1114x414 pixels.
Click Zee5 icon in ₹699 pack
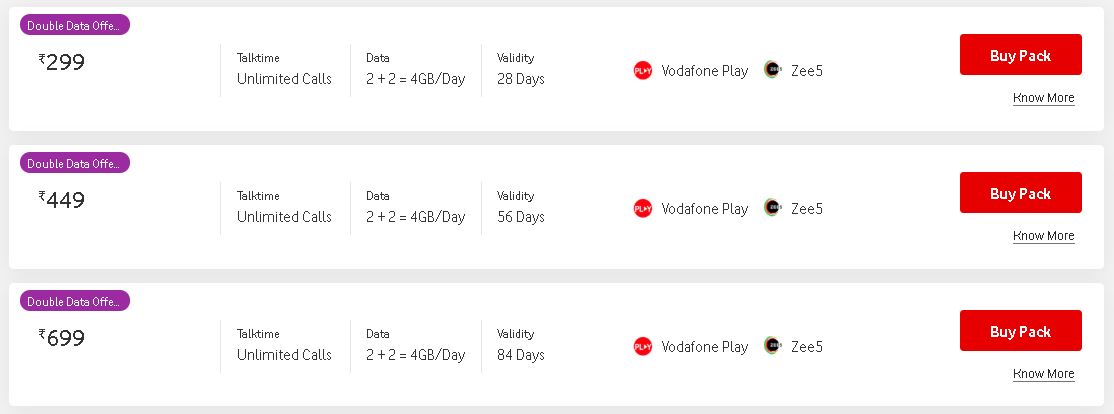[771, 346]
